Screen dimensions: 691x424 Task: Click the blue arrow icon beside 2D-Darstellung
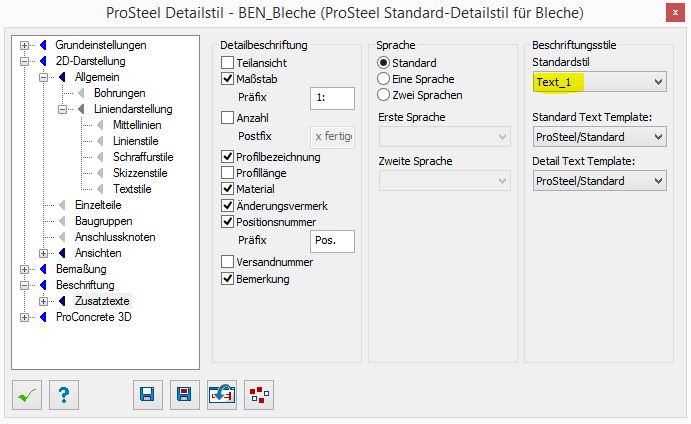(x=43, y=61)
